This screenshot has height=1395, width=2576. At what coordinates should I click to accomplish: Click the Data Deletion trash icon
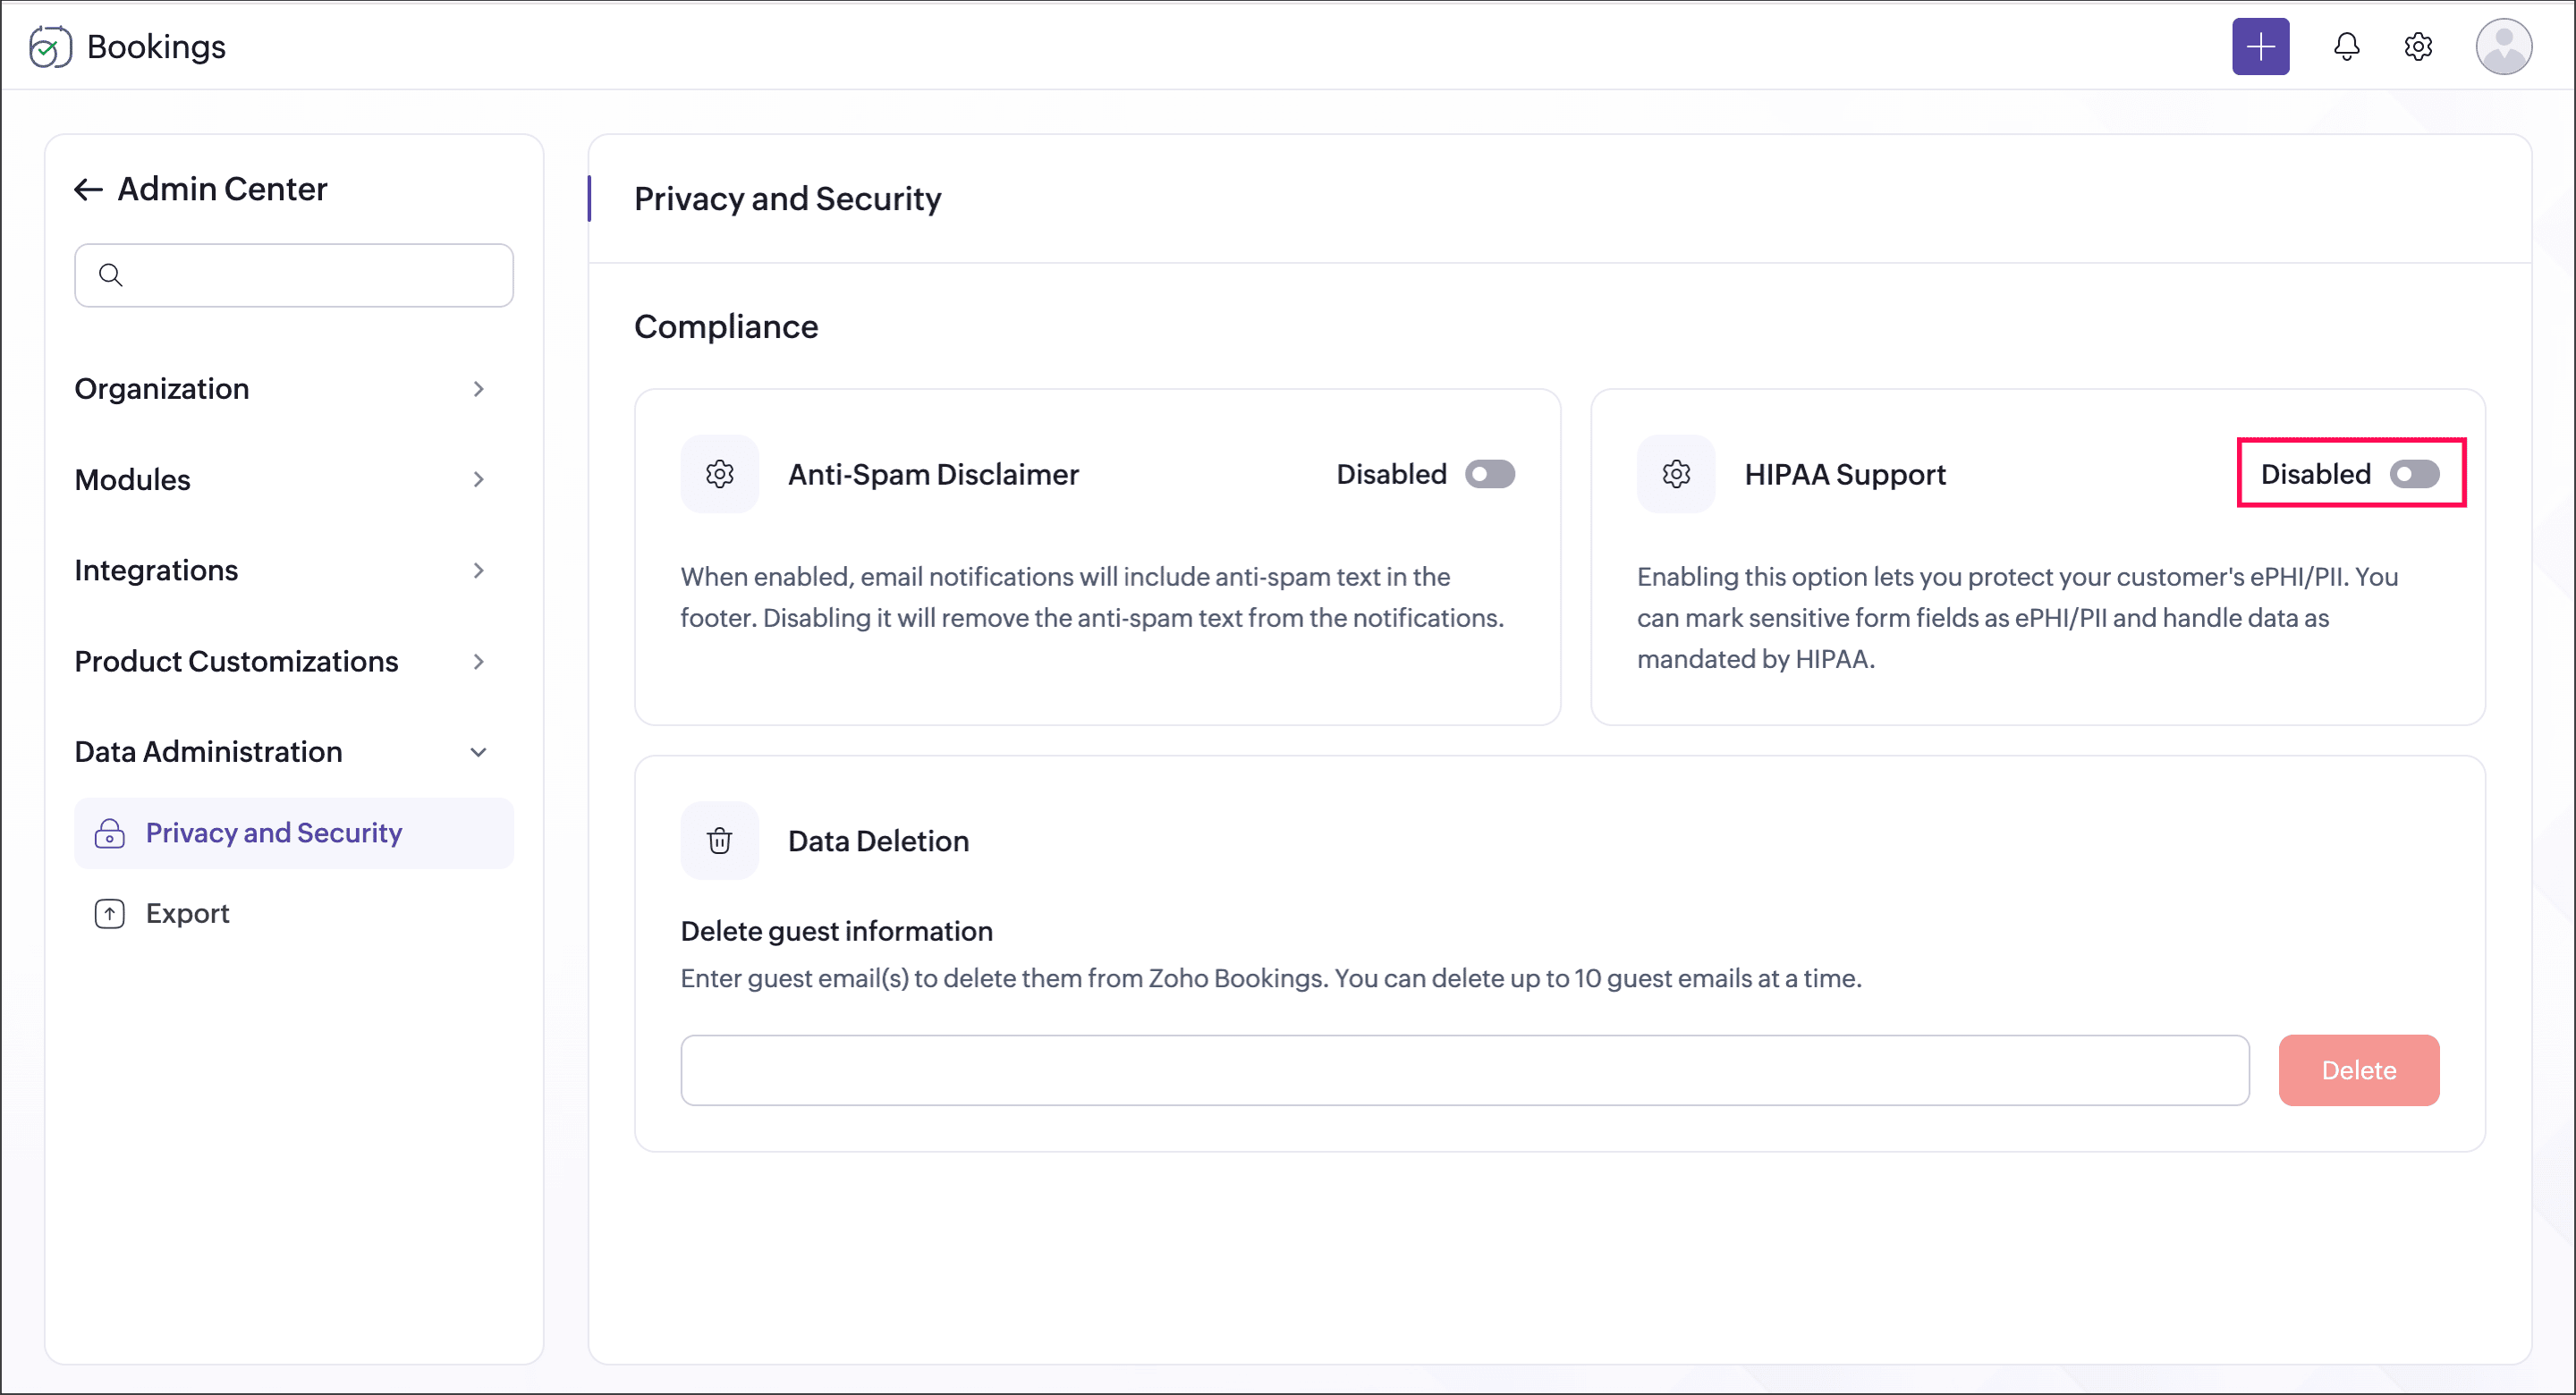point(719,841)
